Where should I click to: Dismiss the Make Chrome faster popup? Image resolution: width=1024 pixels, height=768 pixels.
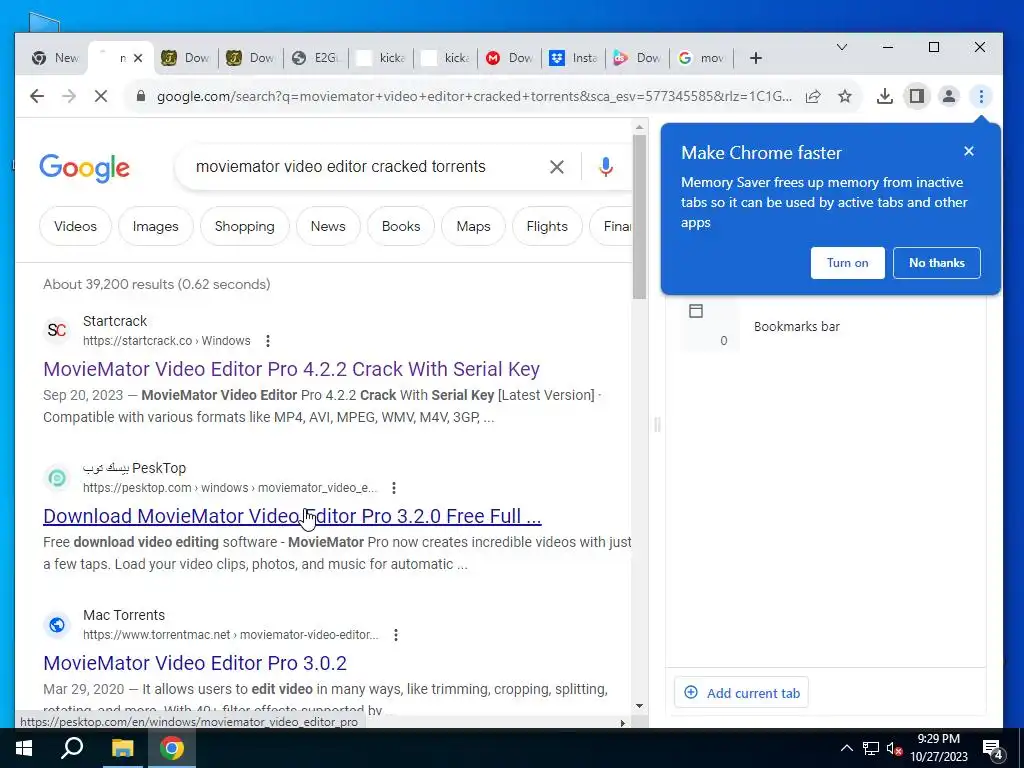tap(969, 152)
